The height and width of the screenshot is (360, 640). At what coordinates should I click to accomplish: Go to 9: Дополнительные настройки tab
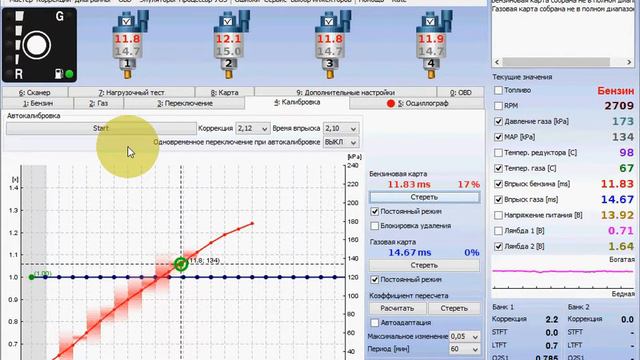point(345,93)
